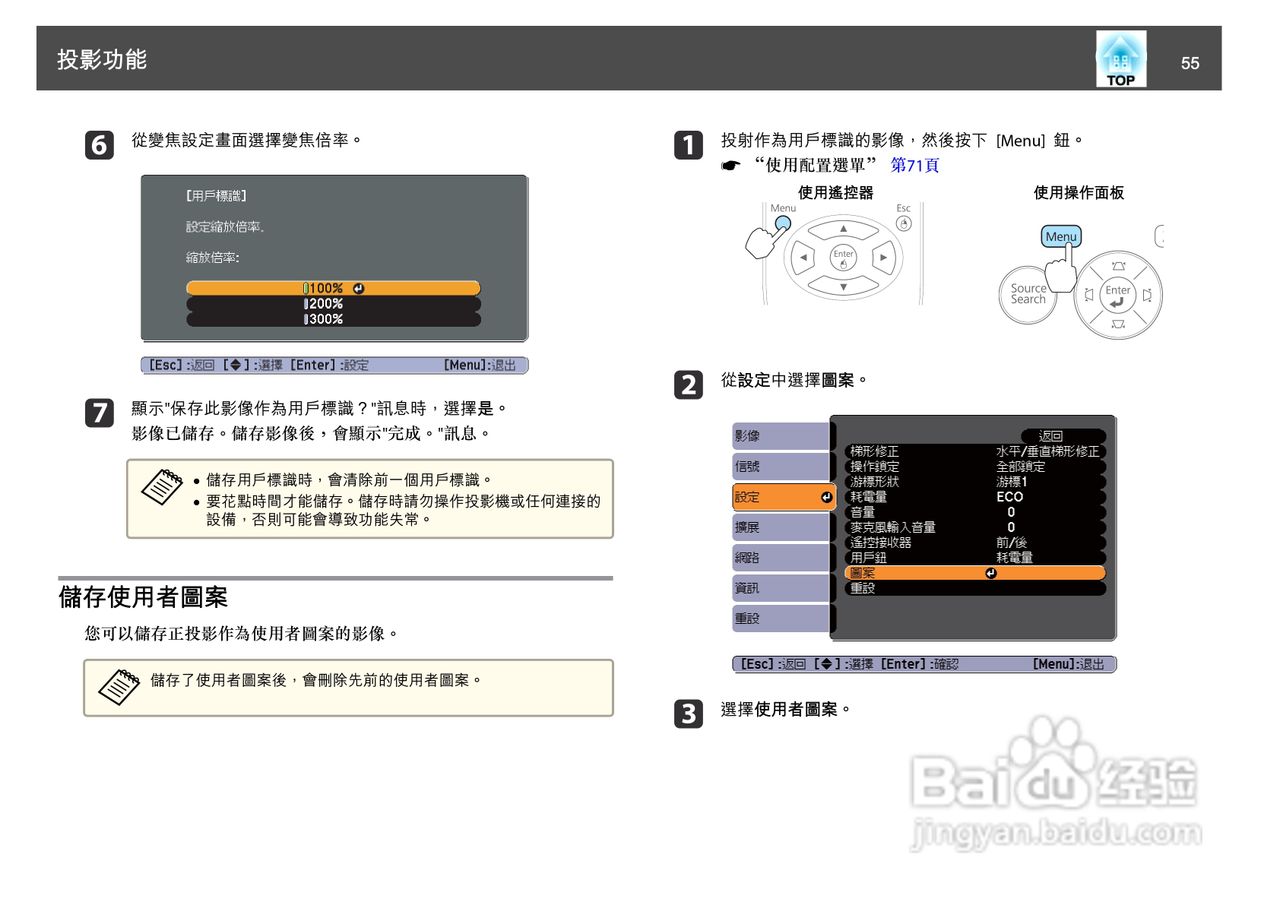Select the 麥克風輸入音量 menu row
1280x905 pixels.
(975, 527)
